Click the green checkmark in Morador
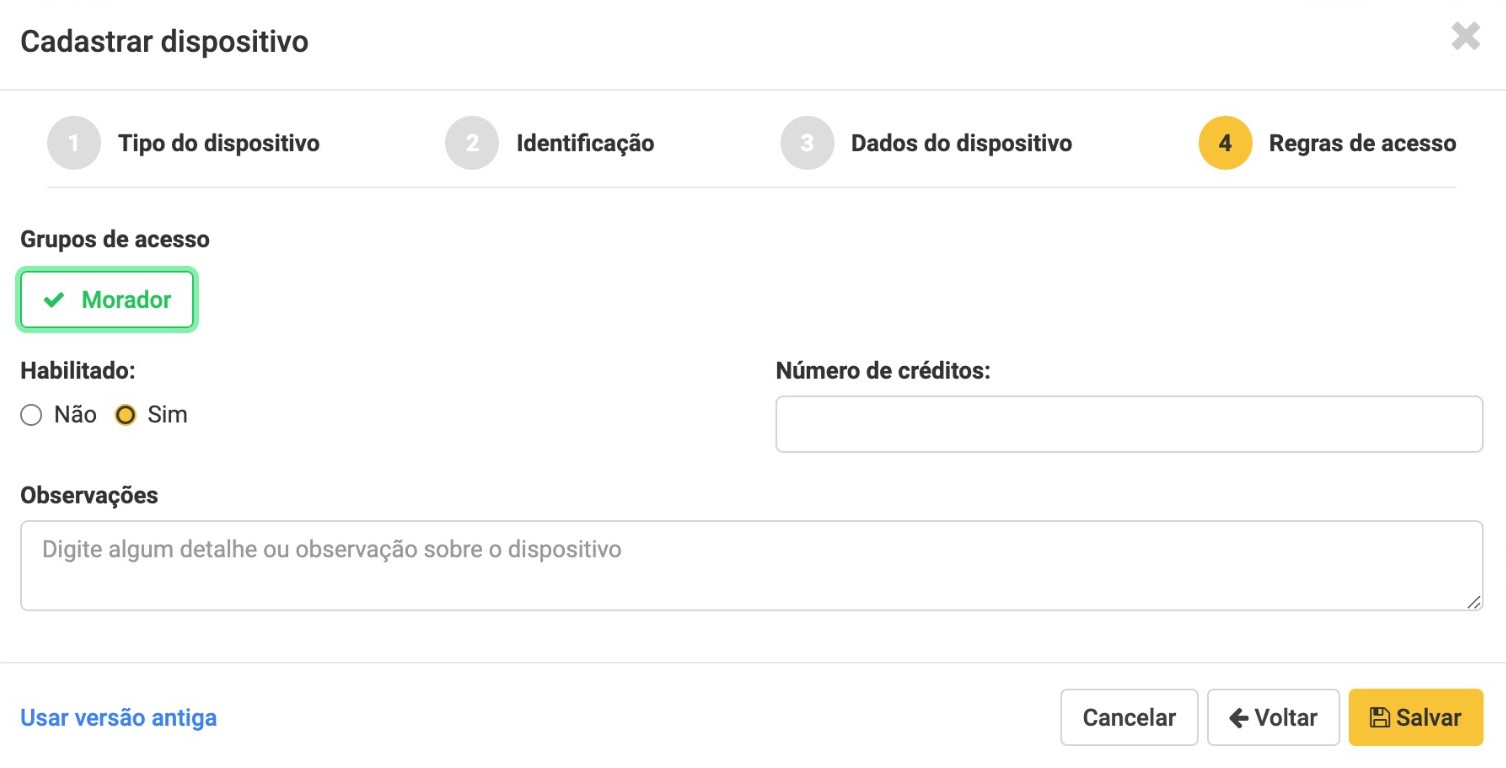Viewport: 1506px width, 768px height. 54,300
